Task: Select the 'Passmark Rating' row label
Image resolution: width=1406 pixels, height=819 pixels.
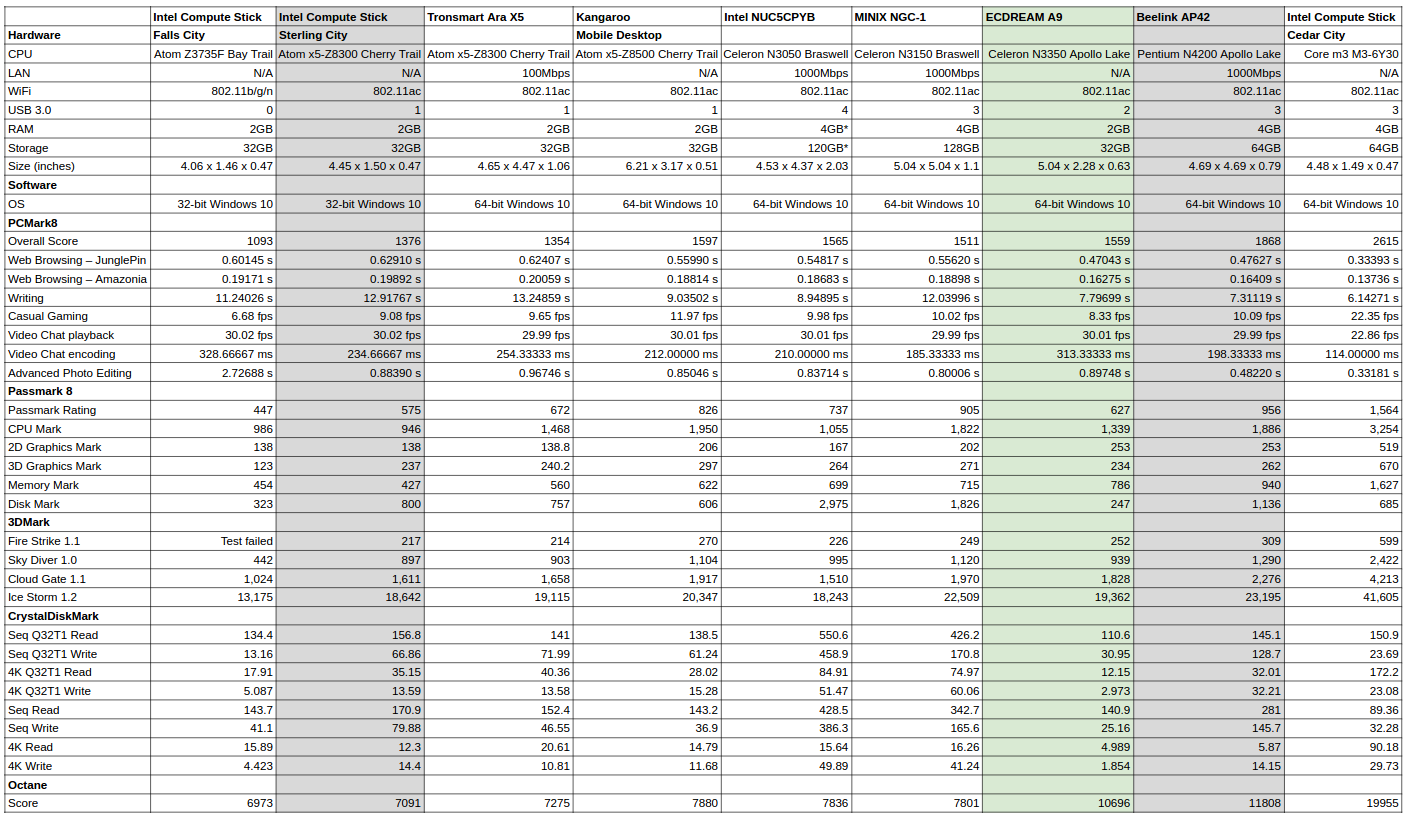Action: (78, 410)
